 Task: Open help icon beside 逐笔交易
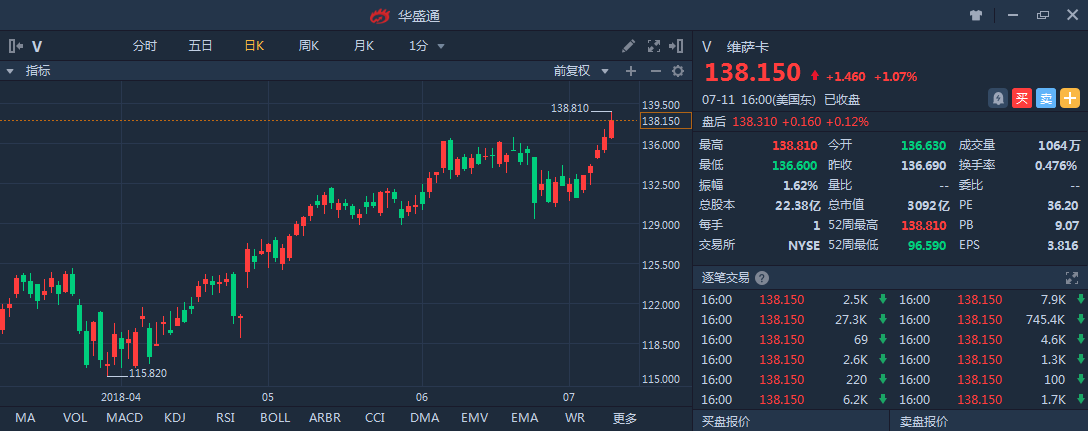tap(762, 278)
